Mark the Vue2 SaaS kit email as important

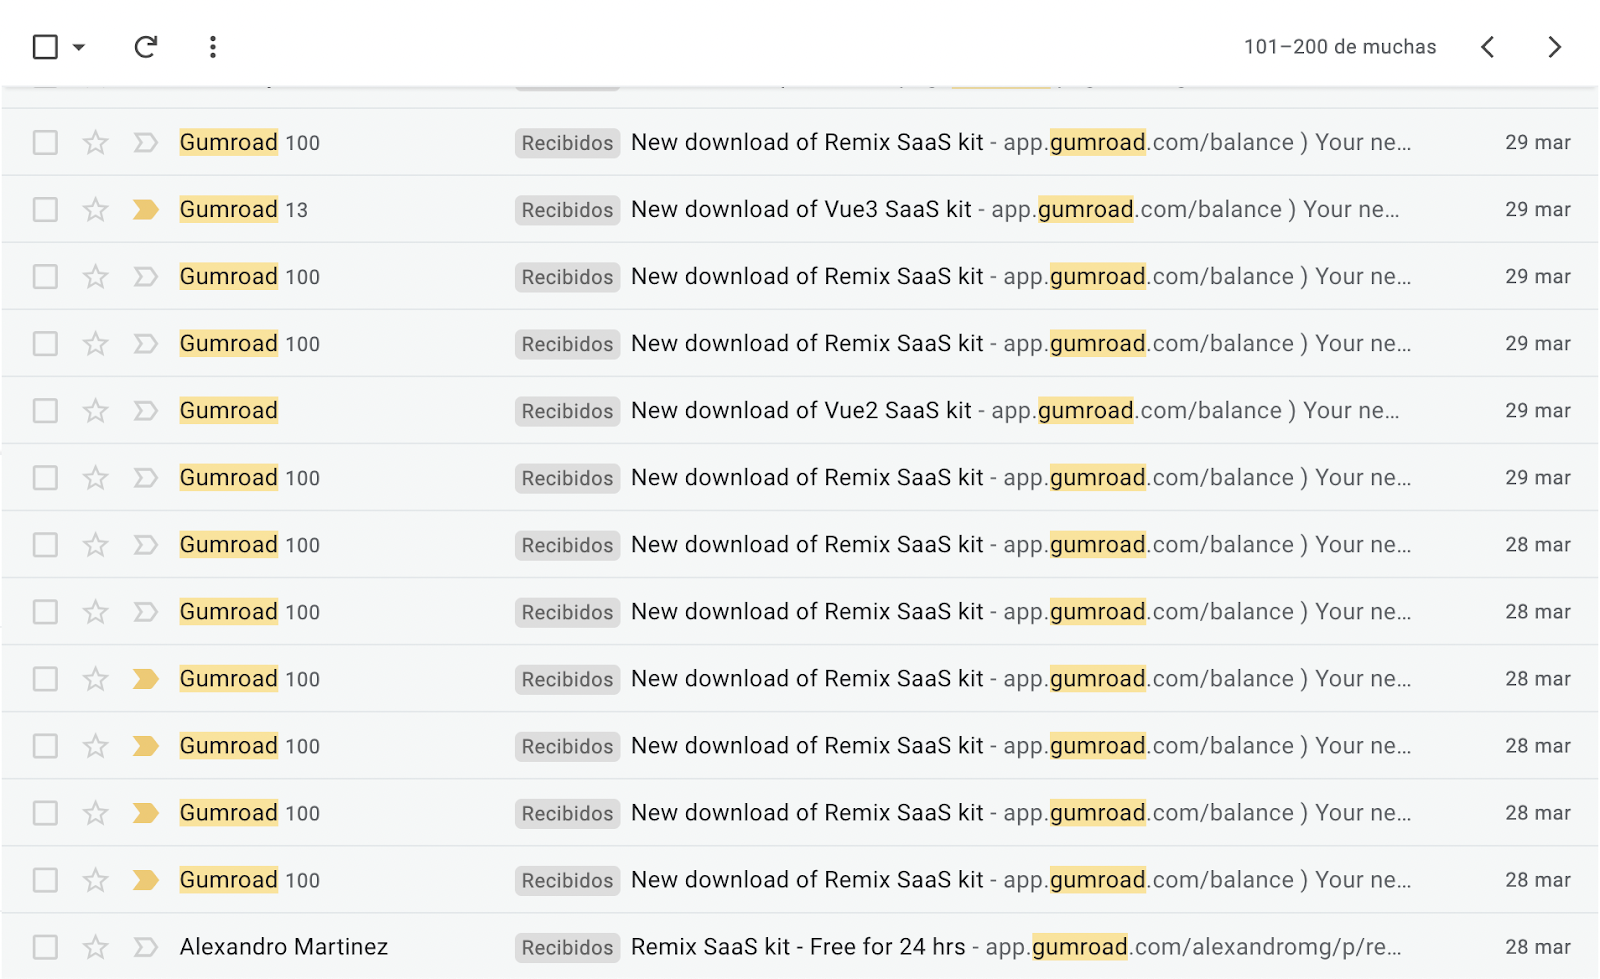[146, 410]
